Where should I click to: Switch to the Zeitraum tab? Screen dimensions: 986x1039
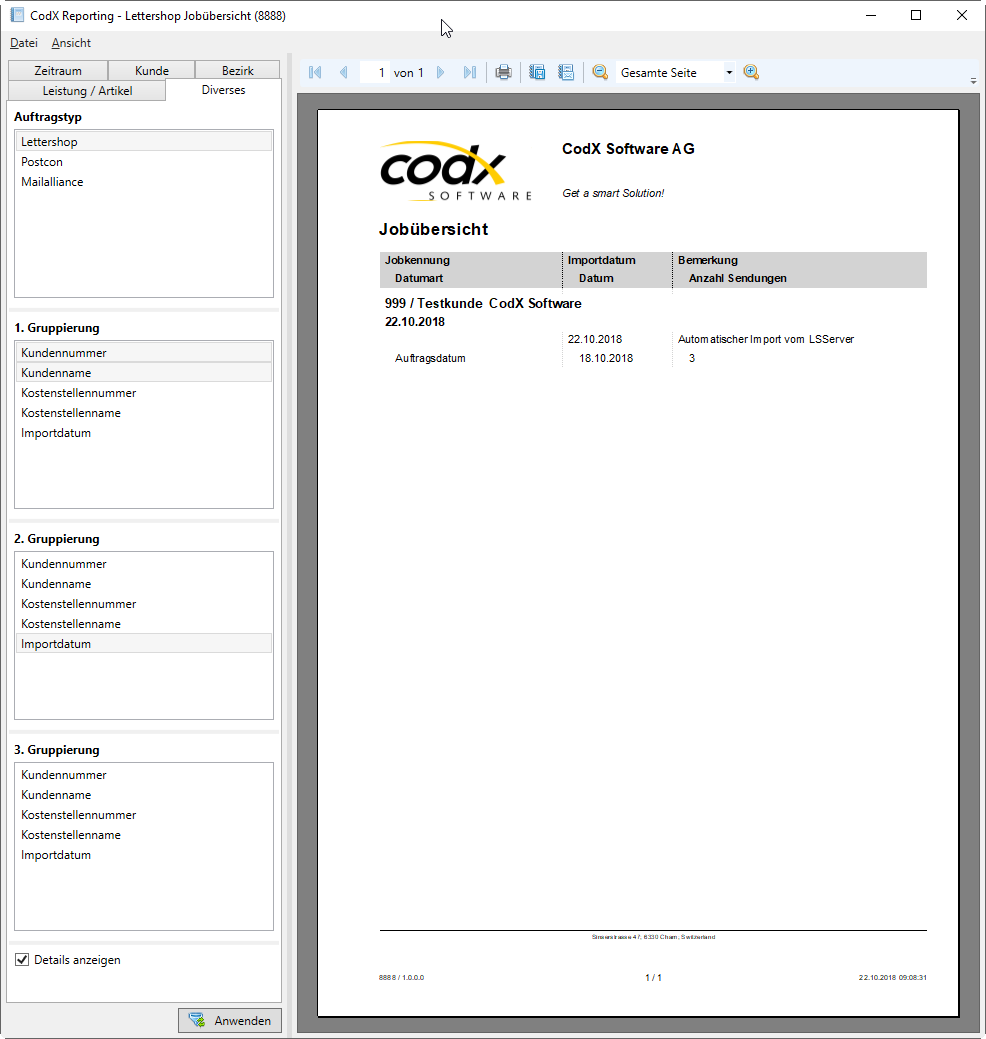(58, 70)
